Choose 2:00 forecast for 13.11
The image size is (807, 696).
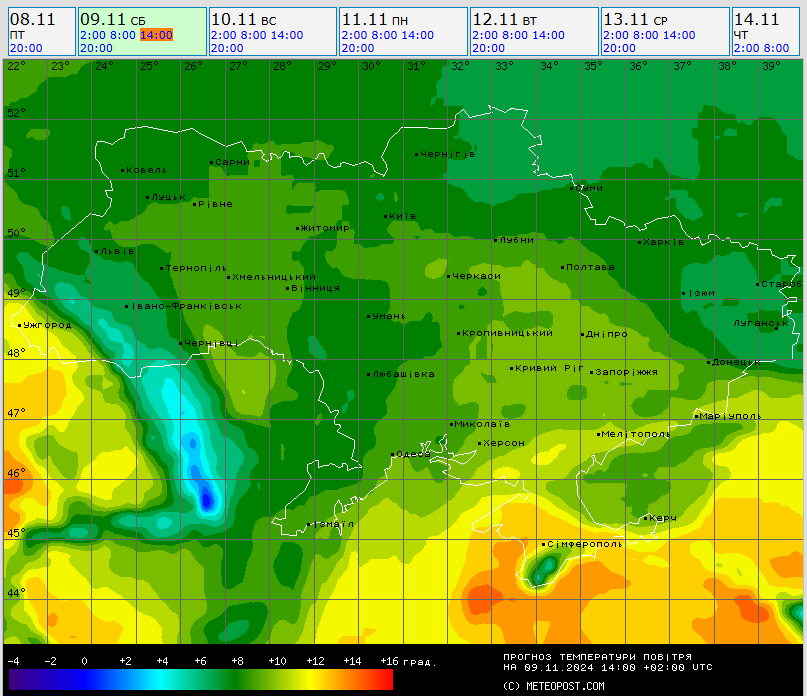(615, 35)
